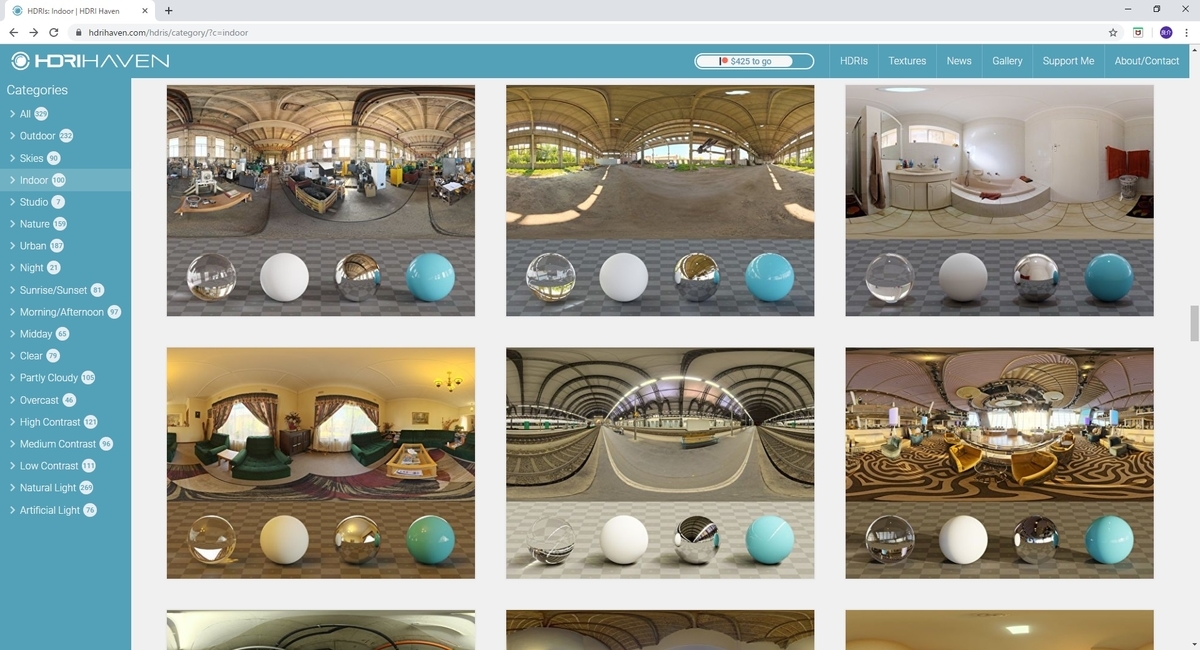Click the HDRI Haven logo
1200x650 pixels.
[90, 61]
